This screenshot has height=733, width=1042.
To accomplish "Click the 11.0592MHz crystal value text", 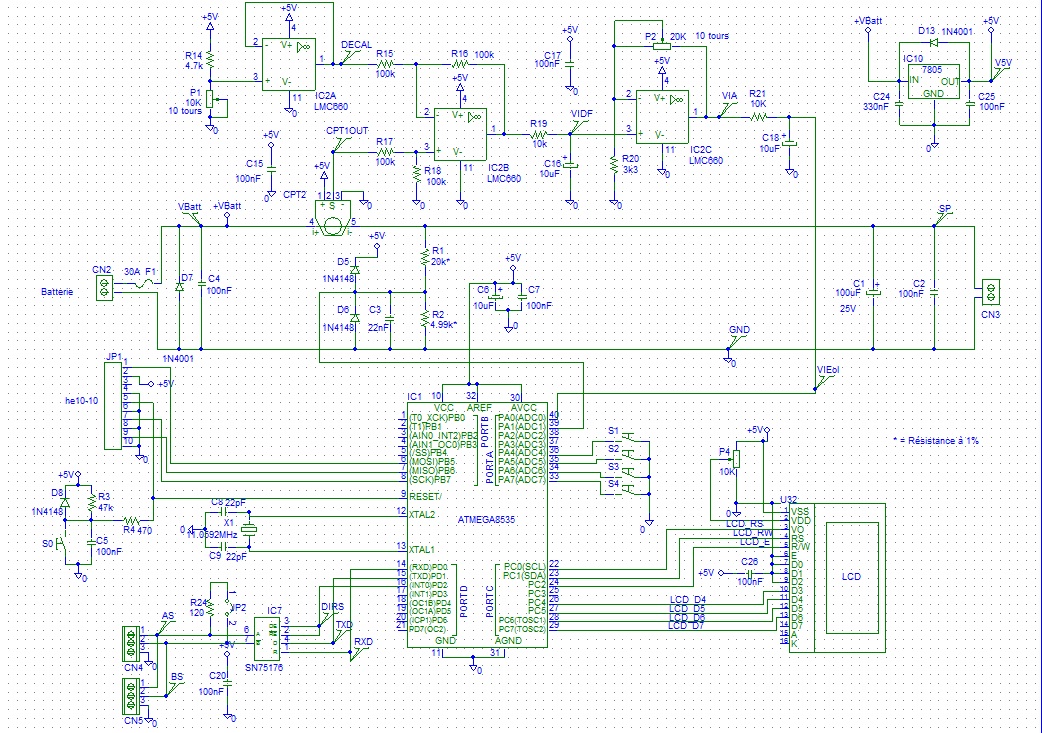I will click(212, 534).
